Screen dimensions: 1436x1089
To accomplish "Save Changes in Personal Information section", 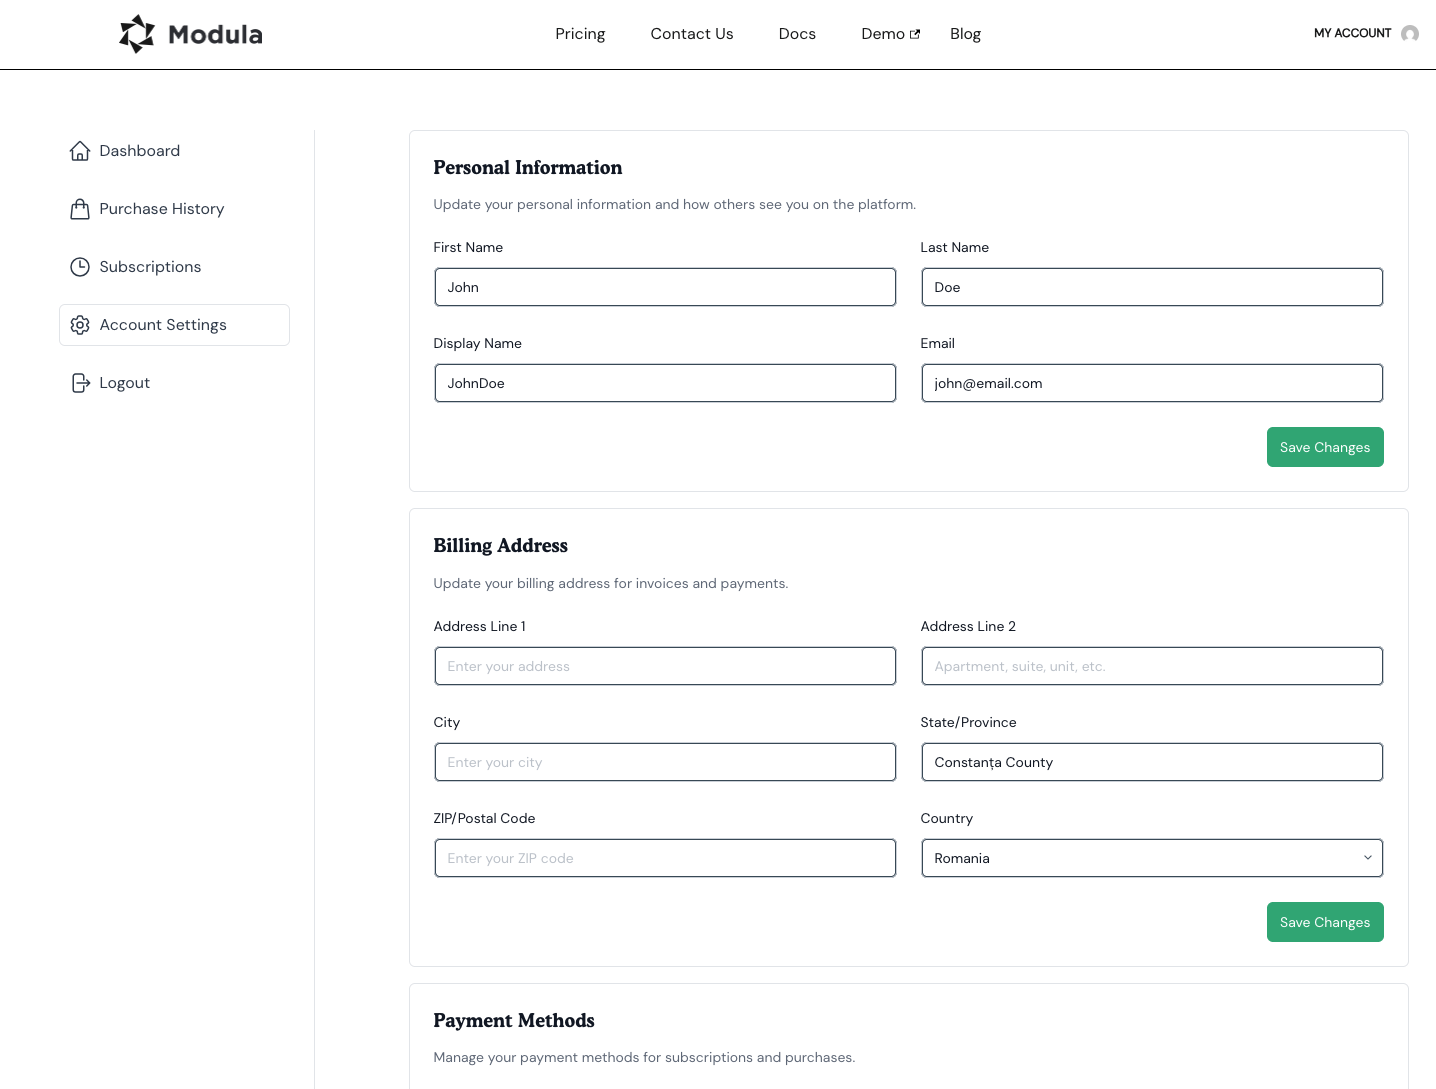I will tap(1324, 447).
